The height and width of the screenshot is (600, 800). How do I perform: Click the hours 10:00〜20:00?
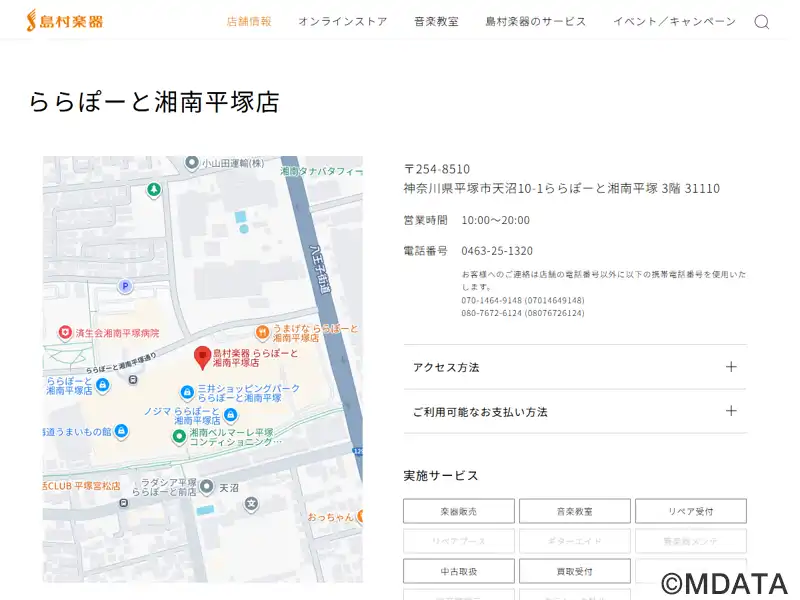click(495, 220)
